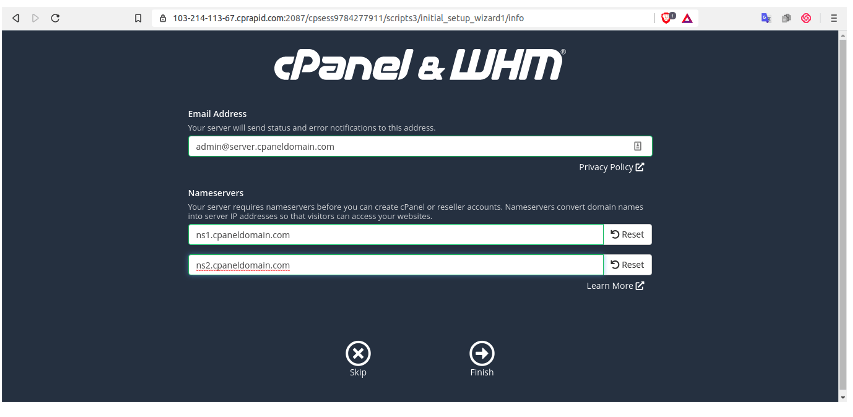Click the nameservers description paragraph
Image resolution: width=853 pixels, height=417 pixels.
416,211
